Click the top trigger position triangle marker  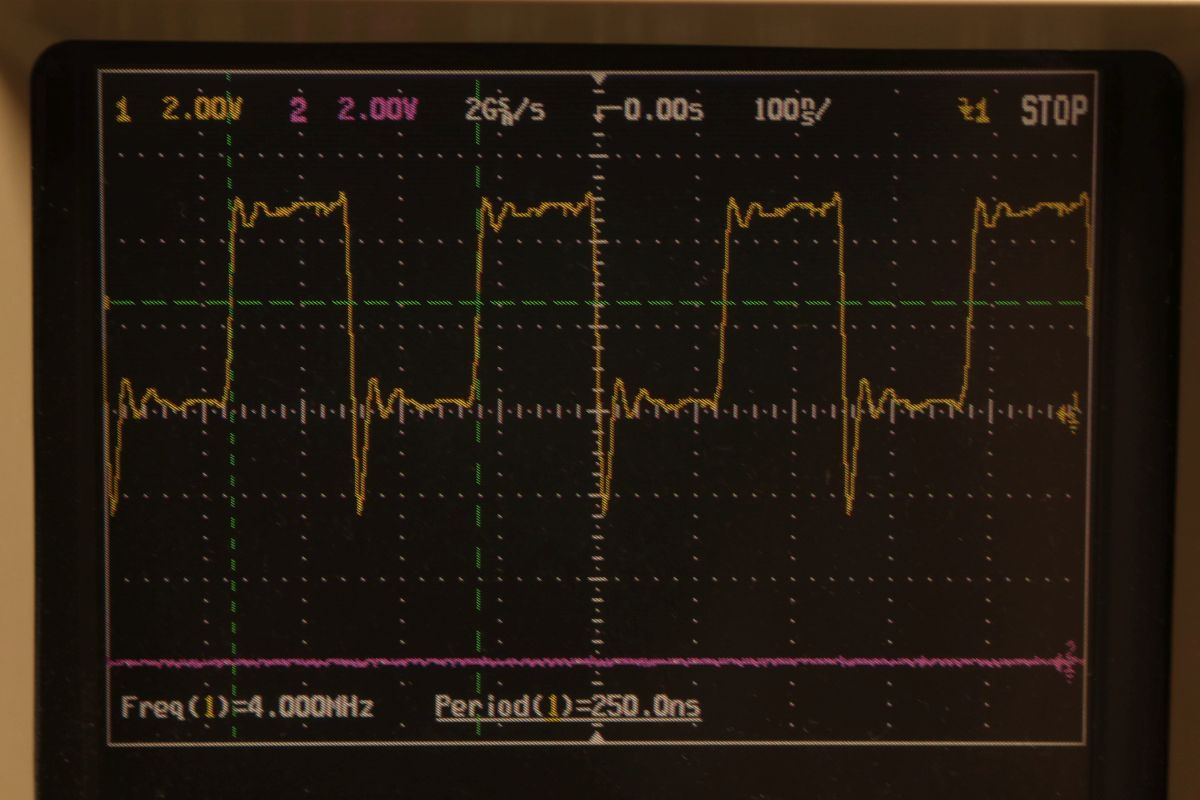tap(599, 78)
